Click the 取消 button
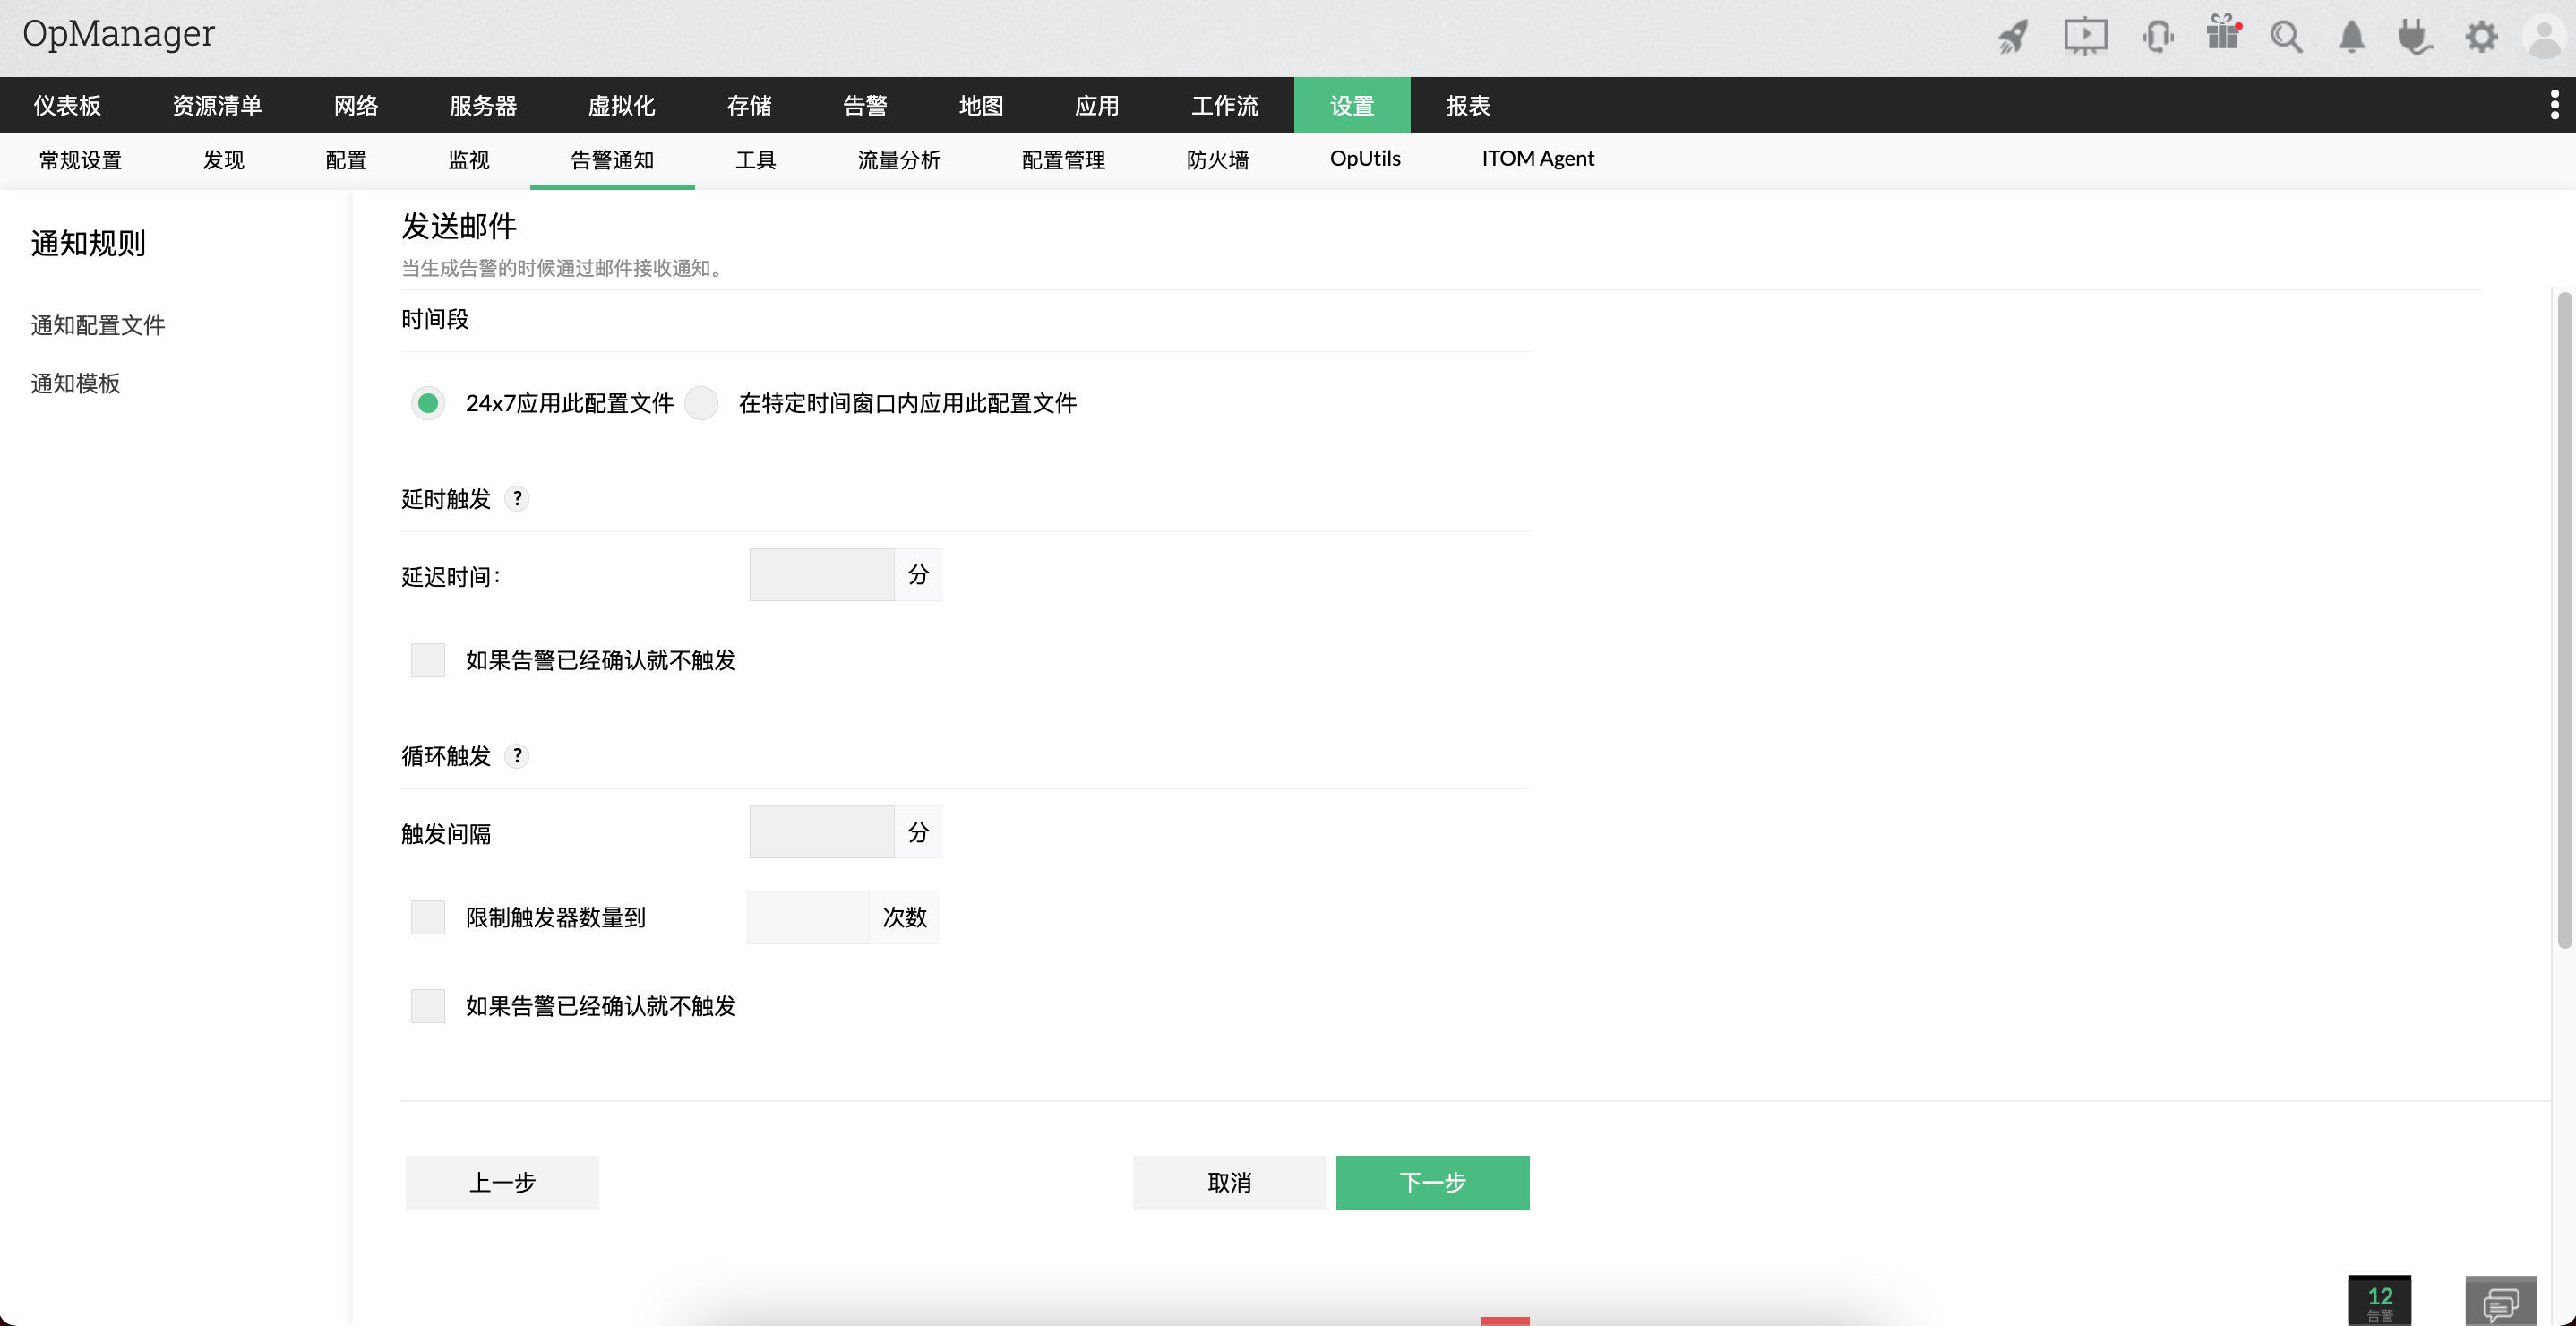This screenshot has height=1326, width=2576. click(x=1229, y=1183)
